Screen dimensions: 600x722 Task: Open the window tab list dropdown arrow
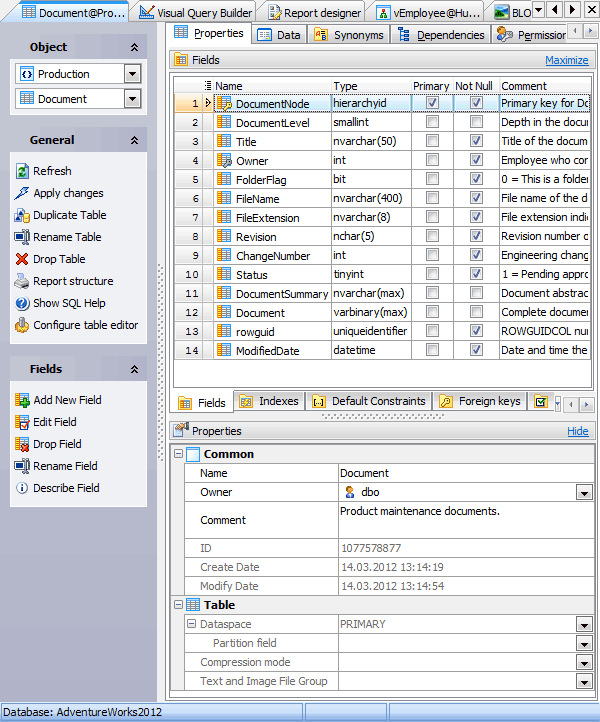click(538, 9)
